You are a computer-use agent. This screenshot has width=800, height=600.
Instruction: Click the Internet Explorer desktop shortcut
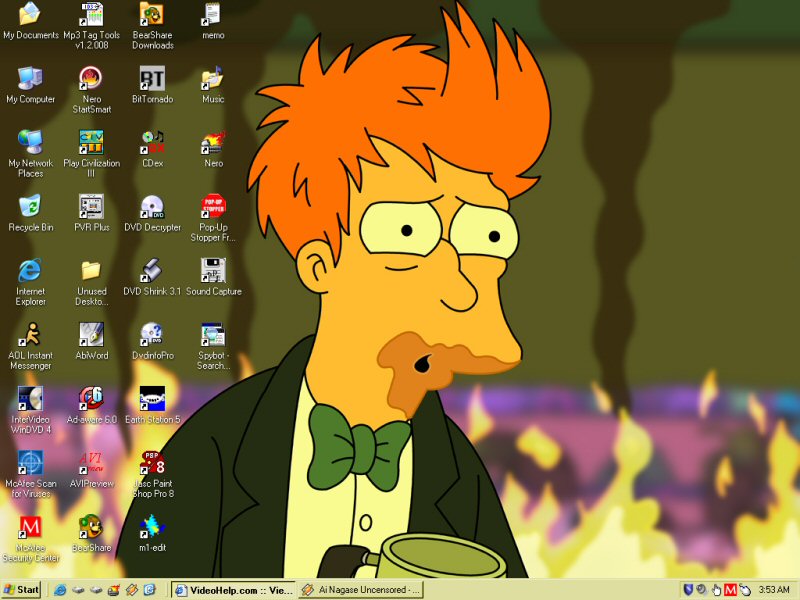(x=30, y=282)
